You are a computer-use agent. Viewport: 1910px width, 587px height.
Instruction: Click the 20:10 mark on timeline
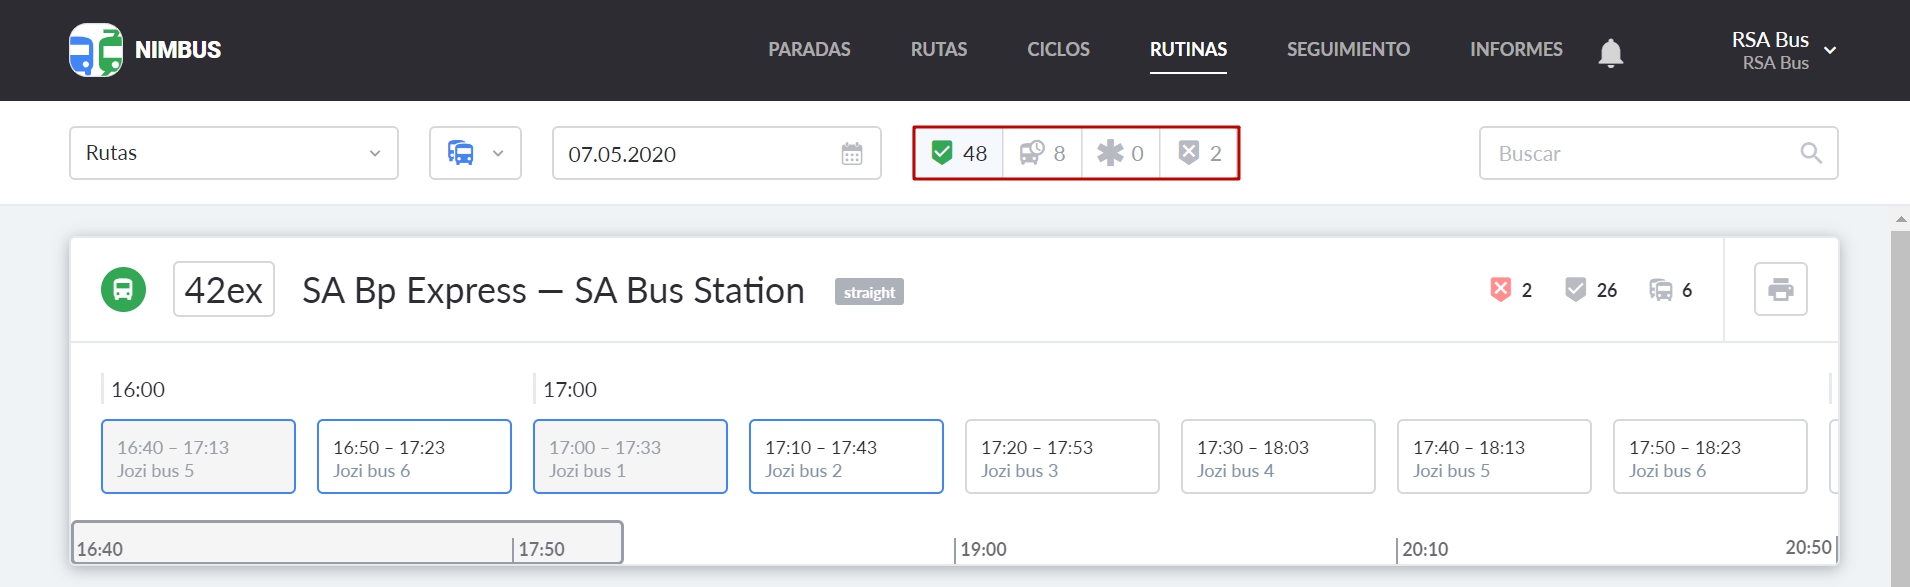click(1425, 549)
